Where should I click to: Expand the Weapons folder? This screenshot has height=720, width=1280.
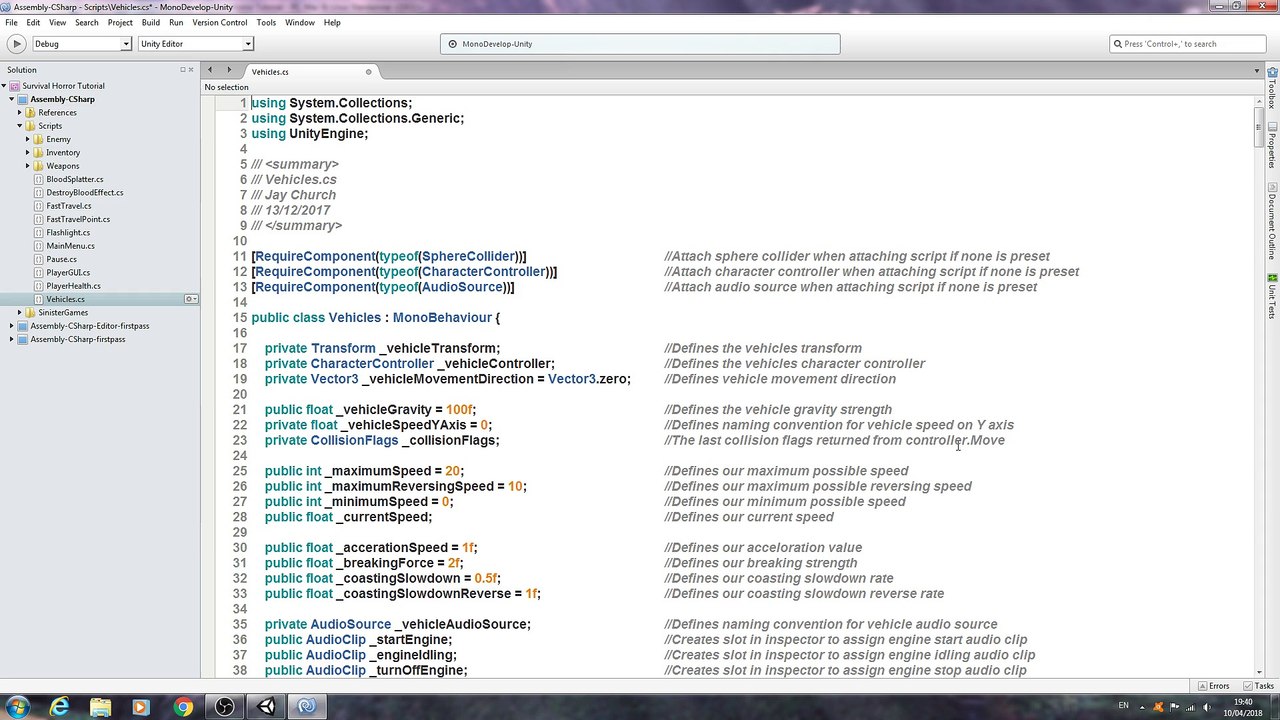pyautogui.click(x=27, y=166)
